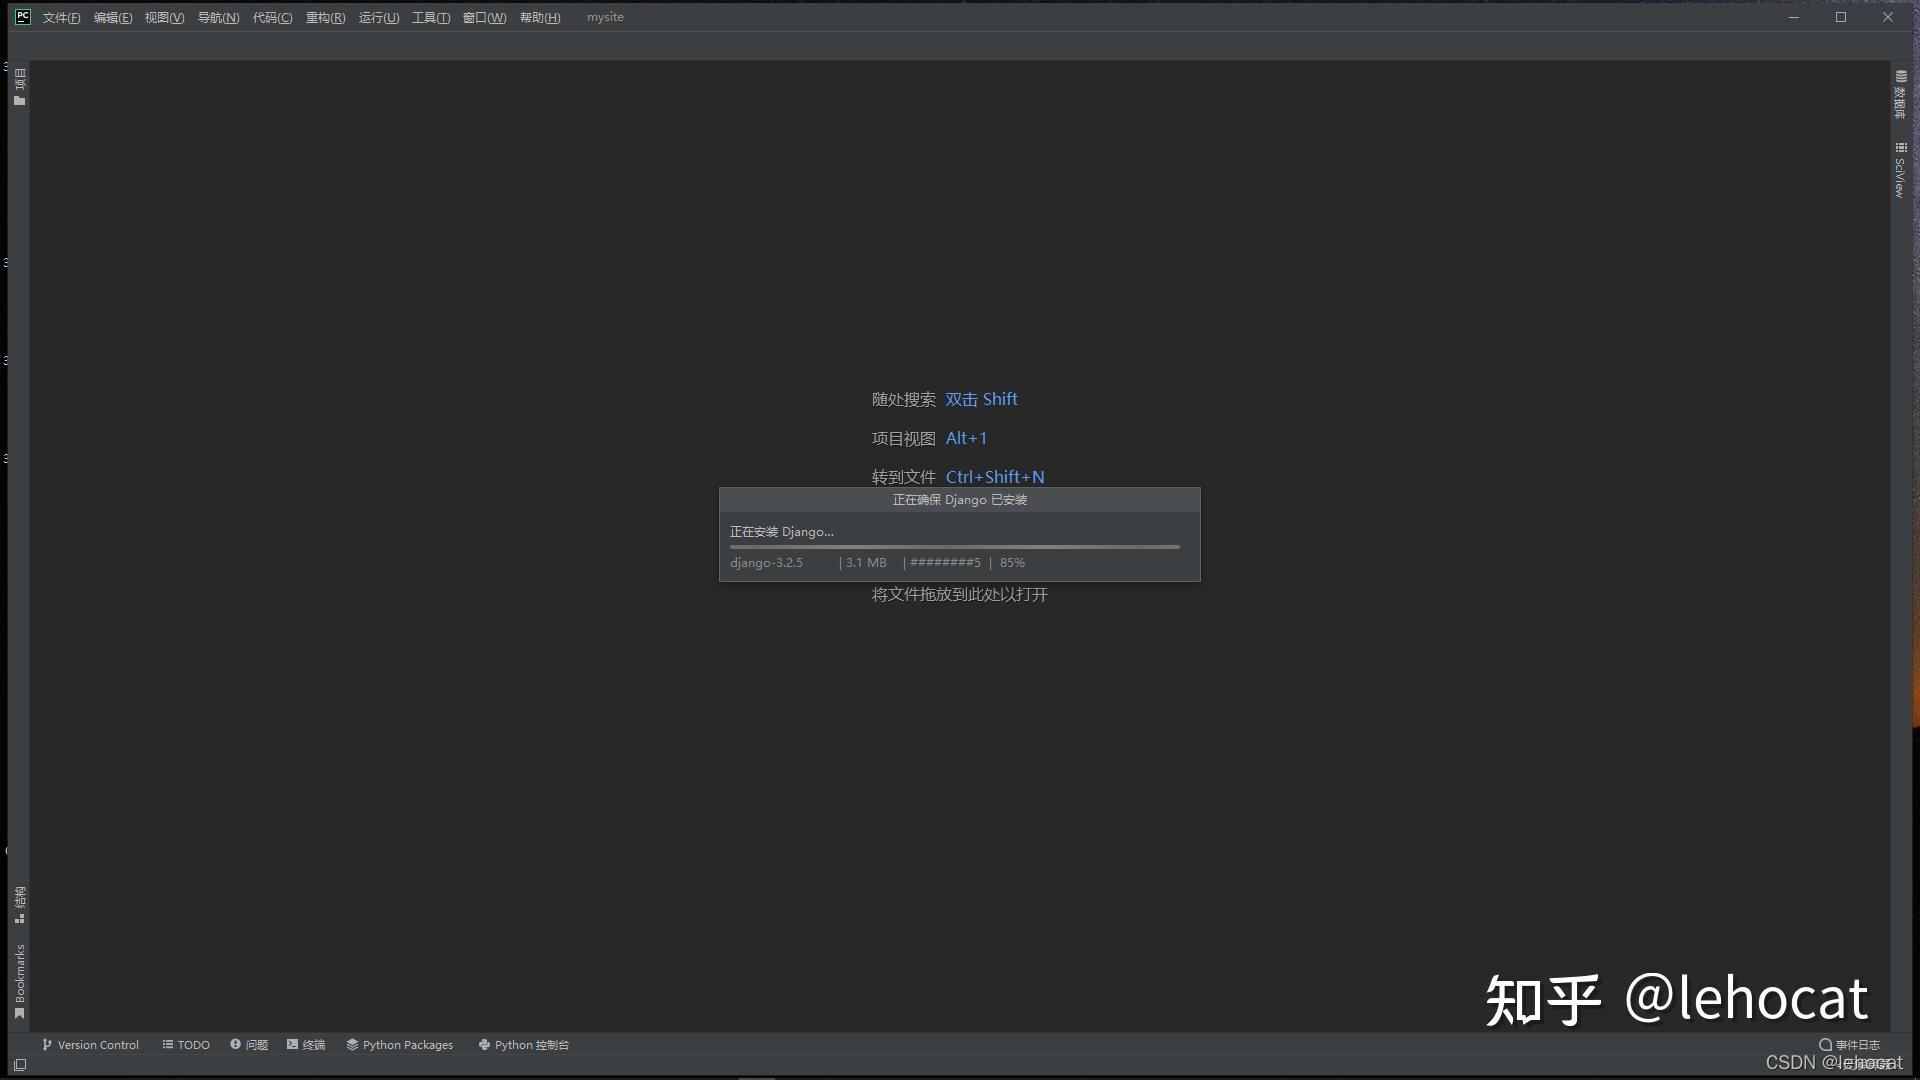This screenshot has width=1920, height=1080.
Task: Open the 终端 terminal panel
Action: (306, 1045)
